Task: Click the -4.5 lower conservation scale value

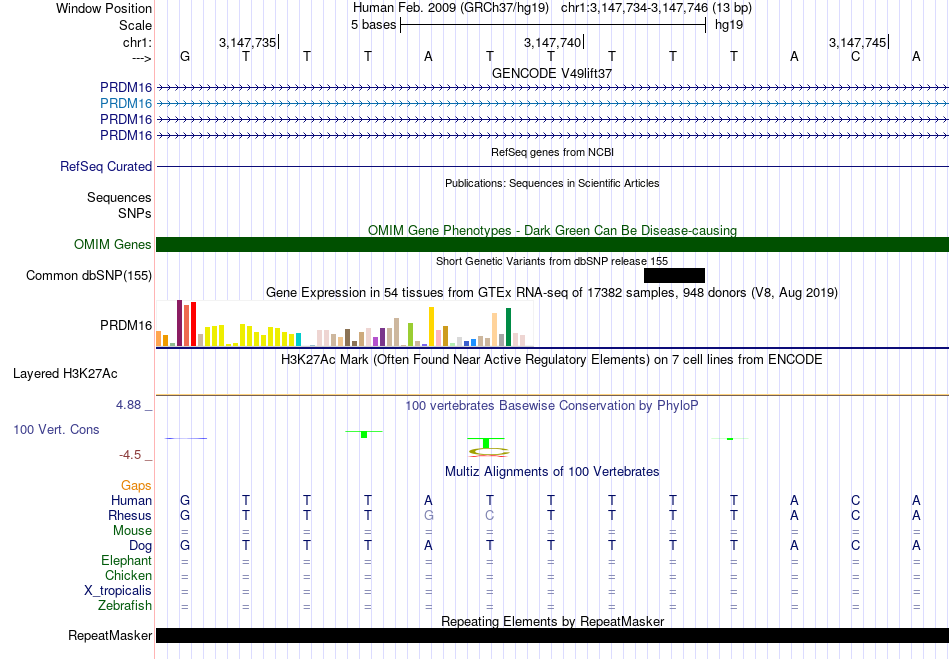Action: pyautogui.click(x=130, y=455)
